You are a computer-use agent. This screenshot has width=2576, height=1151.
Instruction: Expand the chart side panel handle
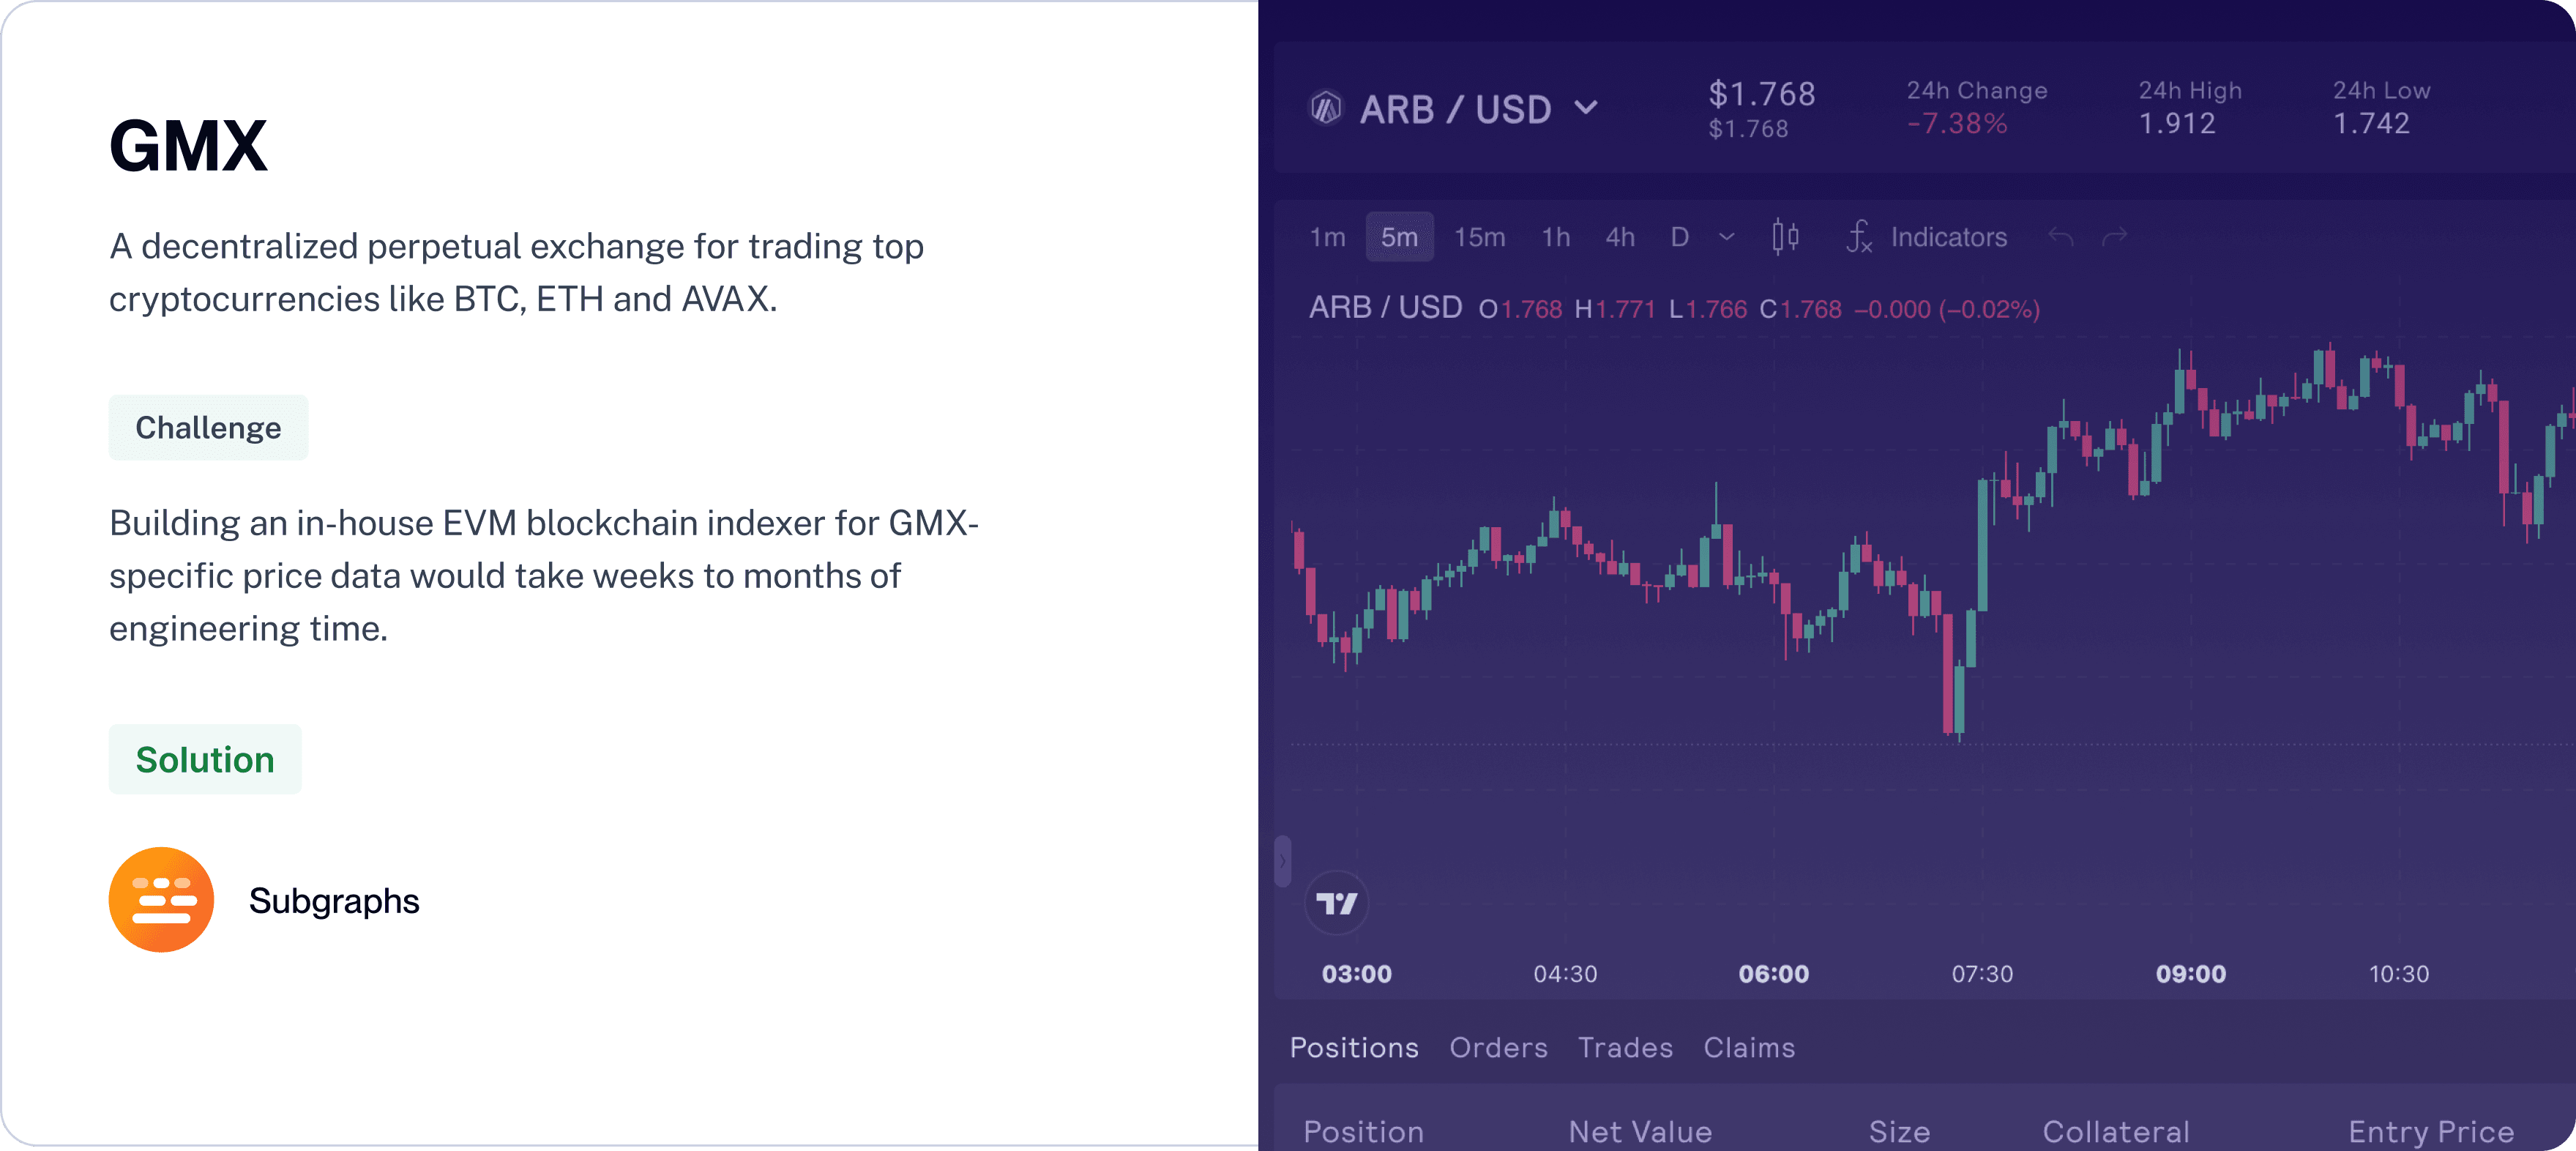(1282, 861)
